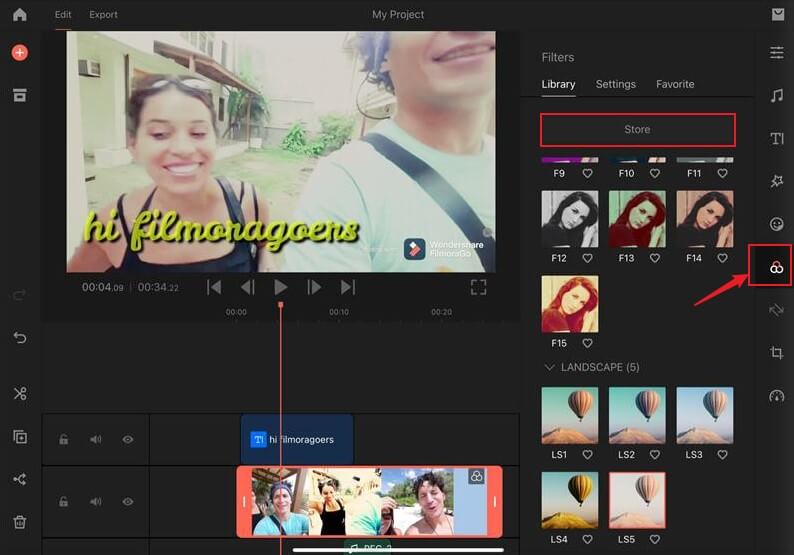
Task: Click the timeline playhead marker
Action: 281,305
